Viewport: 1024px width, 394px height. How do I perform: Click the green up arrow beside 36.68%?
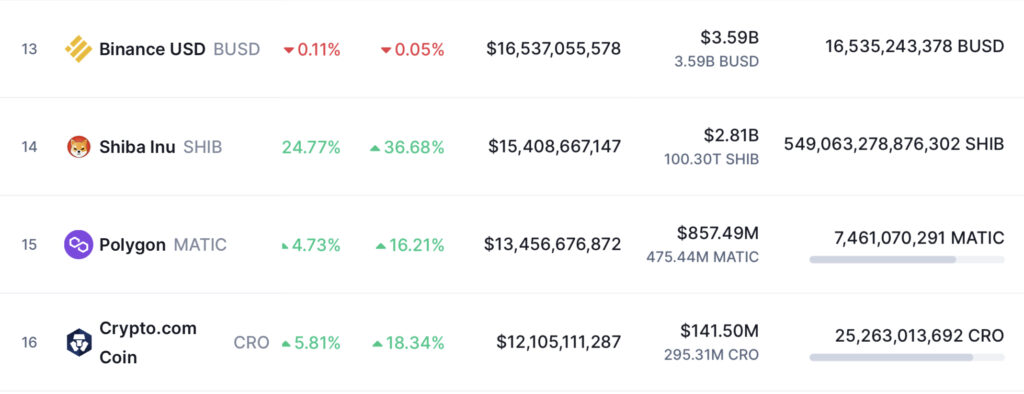click(375, 148)
